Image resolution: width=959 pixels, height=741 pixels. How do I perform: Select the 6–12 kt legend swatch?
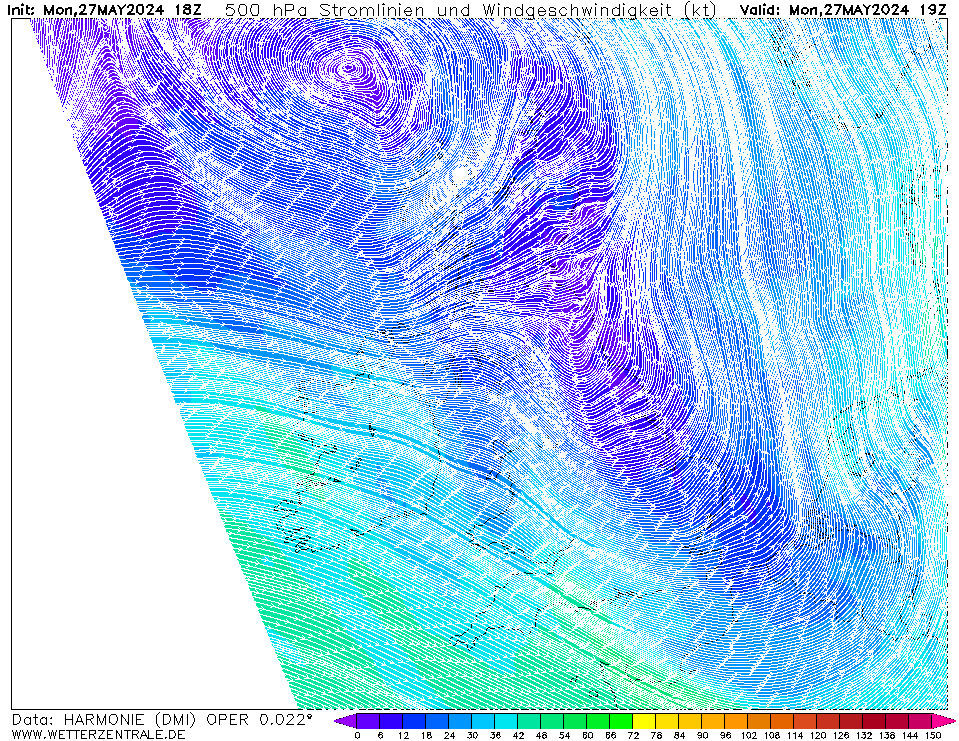391,721
